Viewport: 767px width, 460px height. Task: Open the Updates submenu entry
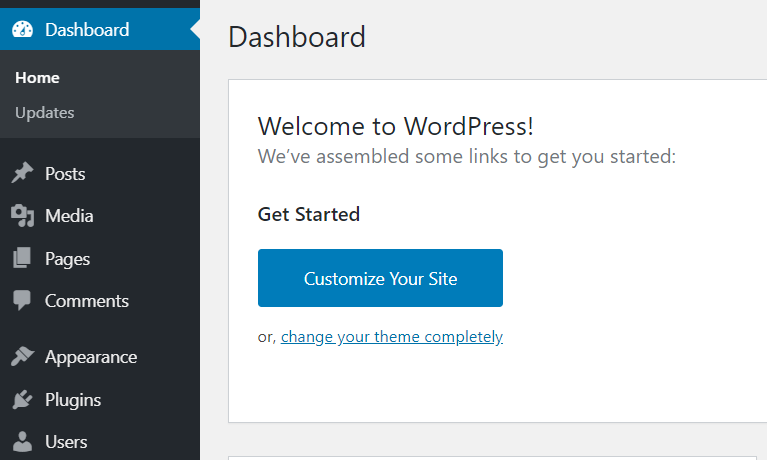[45, 113]
